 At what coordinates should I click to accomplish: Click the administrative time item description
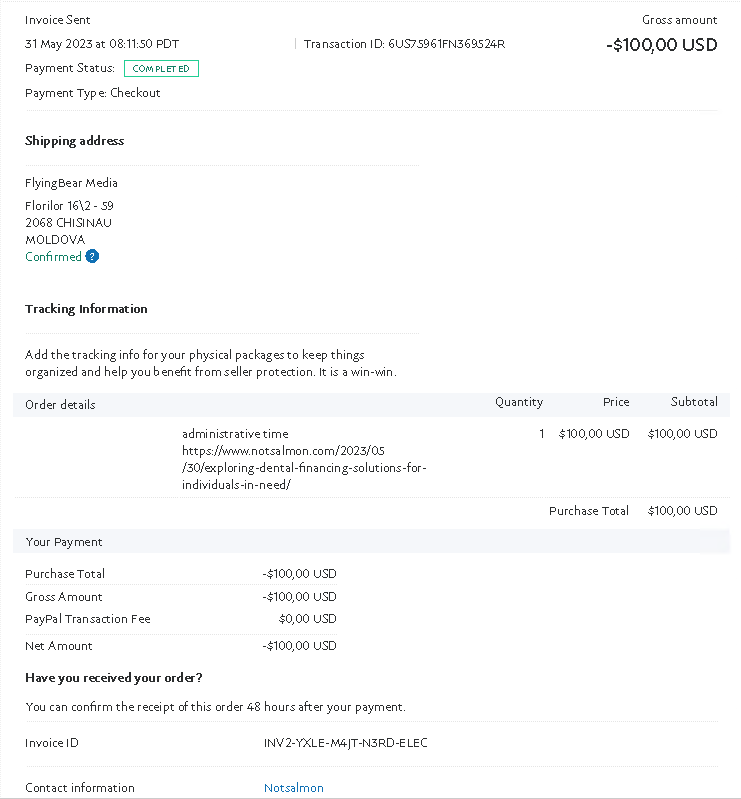235,434
